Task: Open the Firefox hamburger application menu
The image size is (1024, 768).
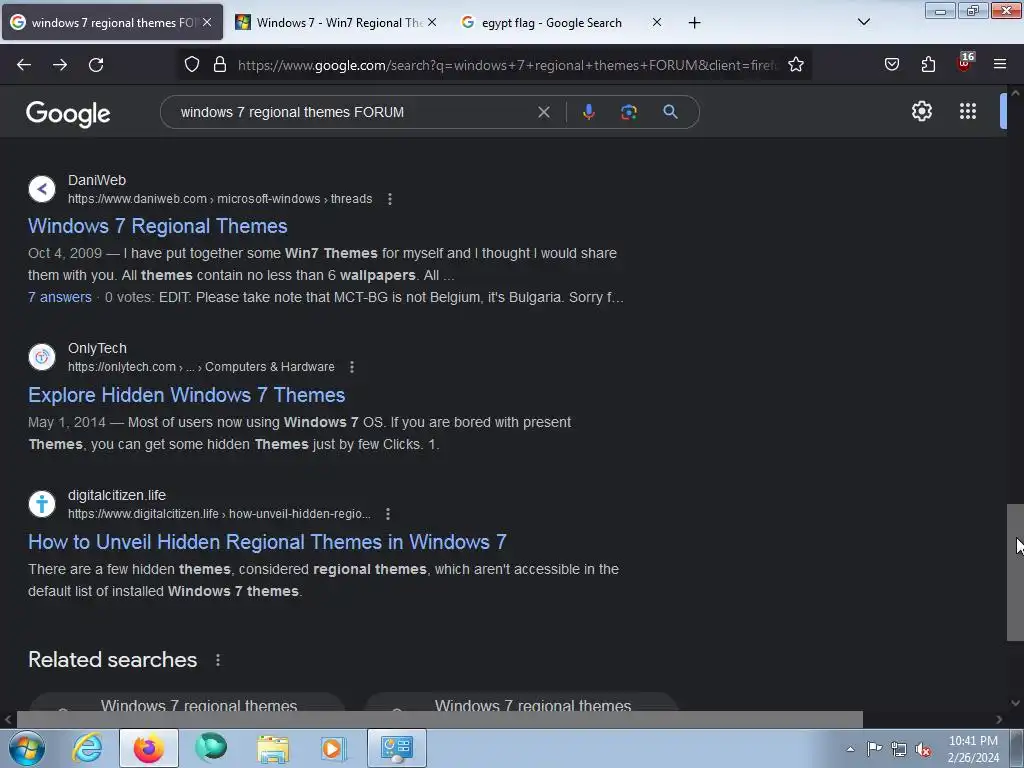Action: point(1000,65)
